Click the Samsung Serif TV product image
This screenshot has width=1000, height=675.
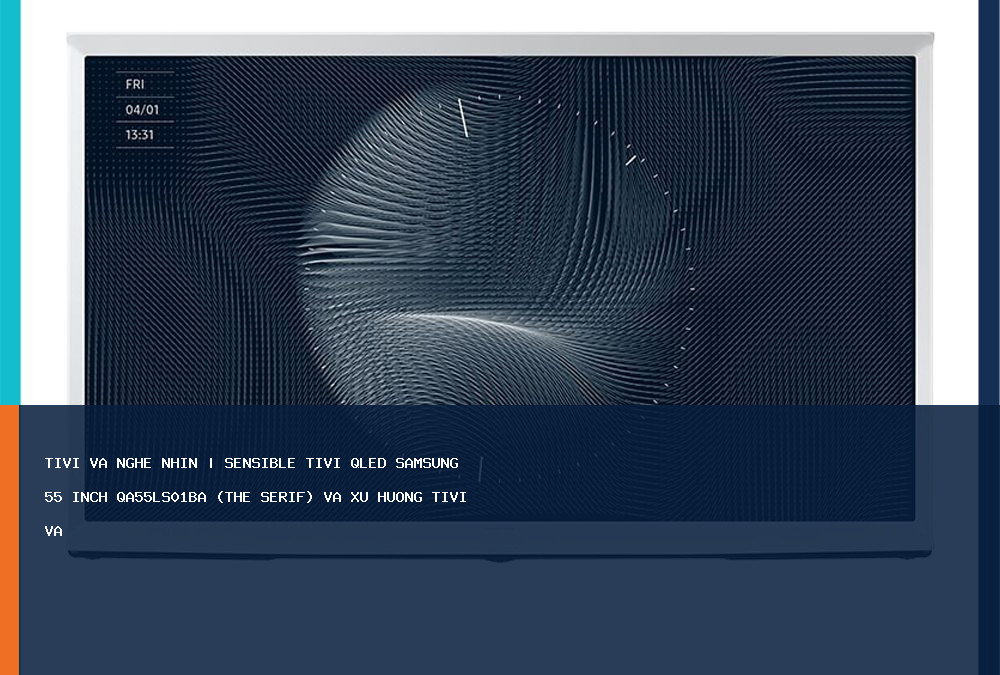tap(500, 297)
